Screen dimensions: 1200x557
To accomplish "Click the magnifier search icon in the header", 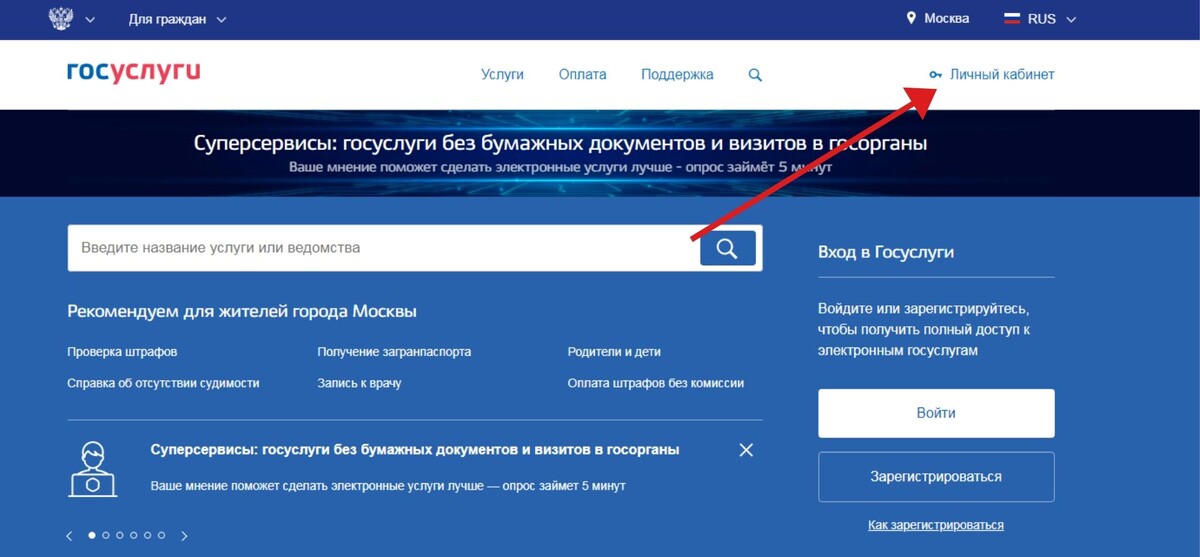I will 755,75.
